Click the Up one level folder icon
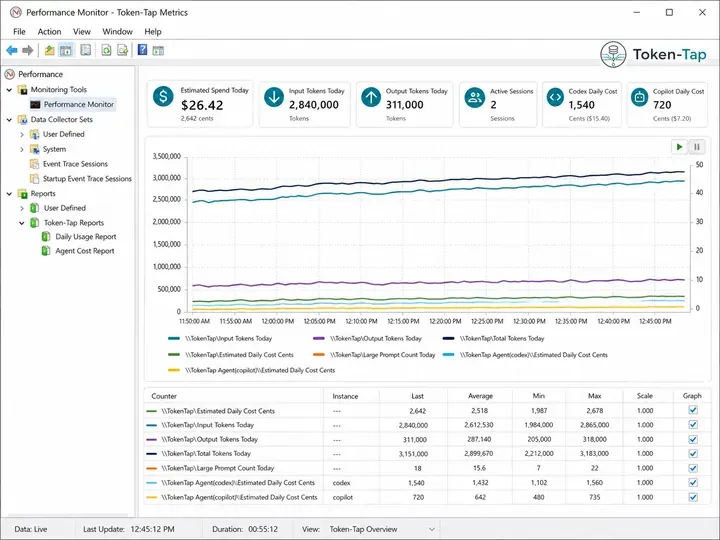The image size is (720, 540). [x=50, y=50]
